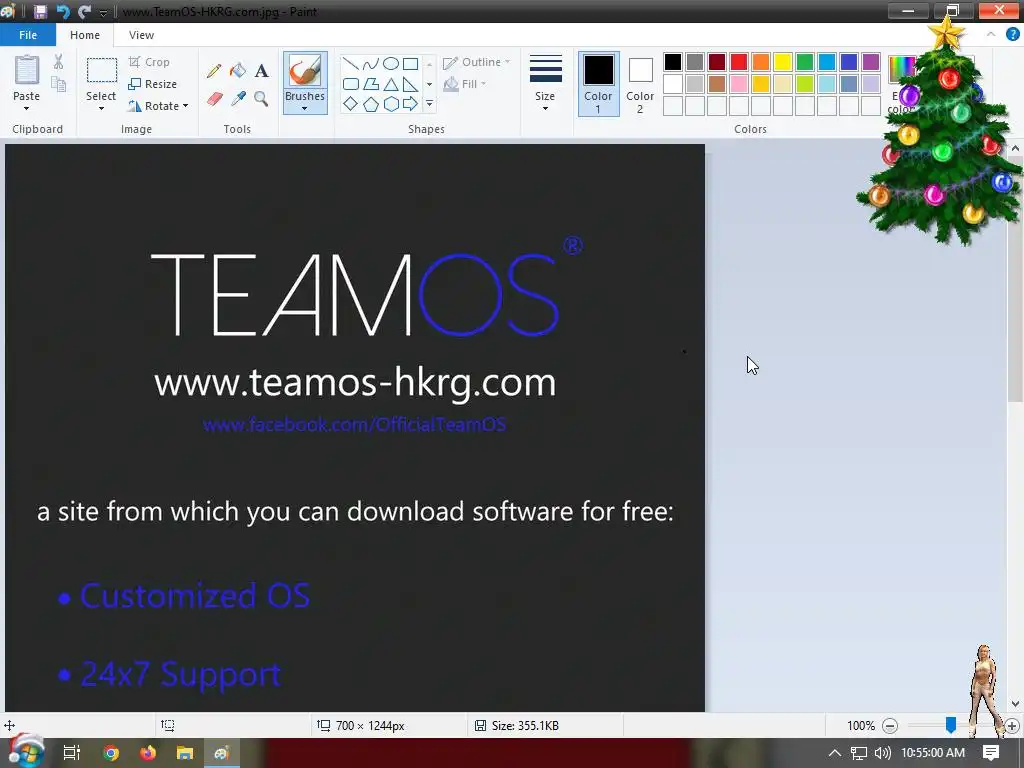1024x768 pixels.
Task: Open the Size dropdown
Action: point(545,82)
